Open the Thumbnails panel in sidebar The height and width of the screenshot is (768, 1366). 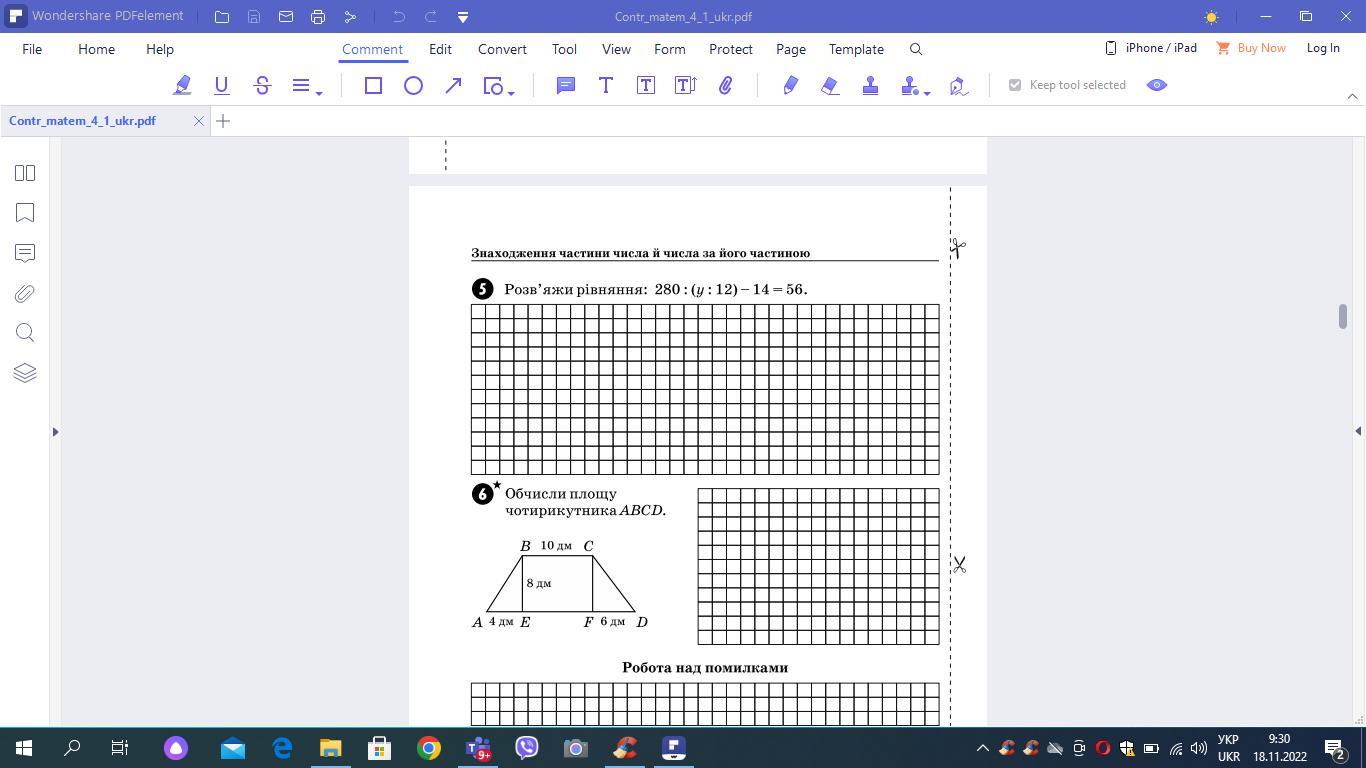[x=25, y=173]
